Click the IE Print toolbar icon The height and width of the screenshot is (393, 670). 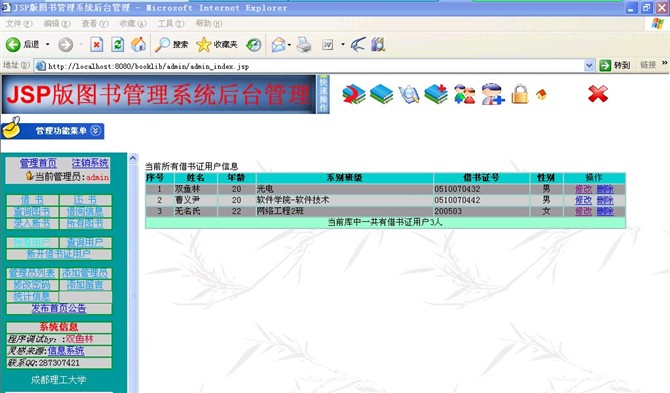304,44
